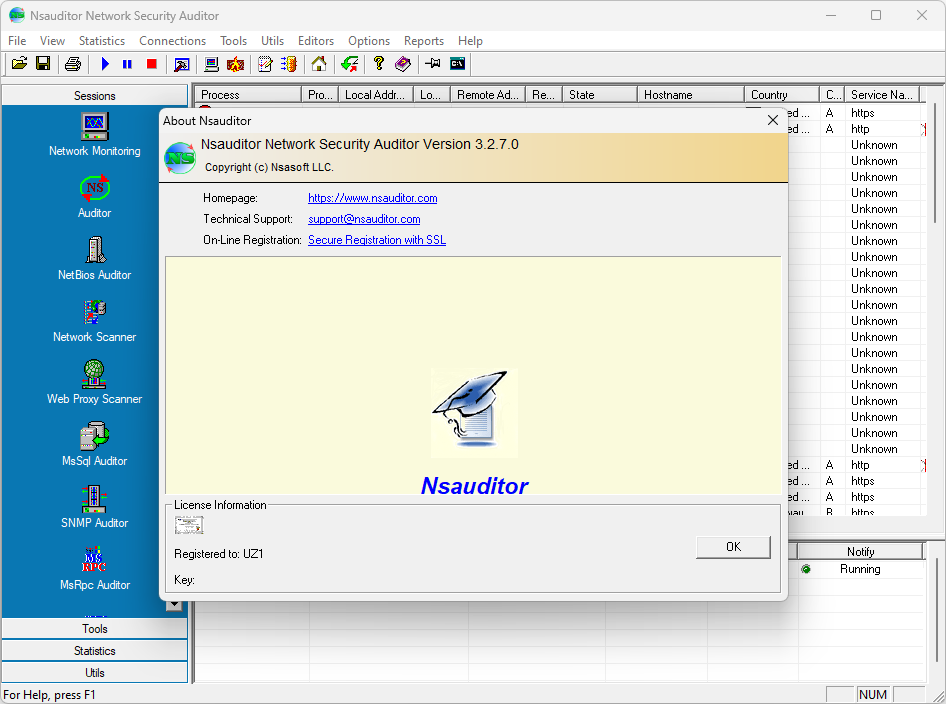Screen dimensions: 946x704
Task: Click the Nsauditor graduation cap logo
Action: 474,413
